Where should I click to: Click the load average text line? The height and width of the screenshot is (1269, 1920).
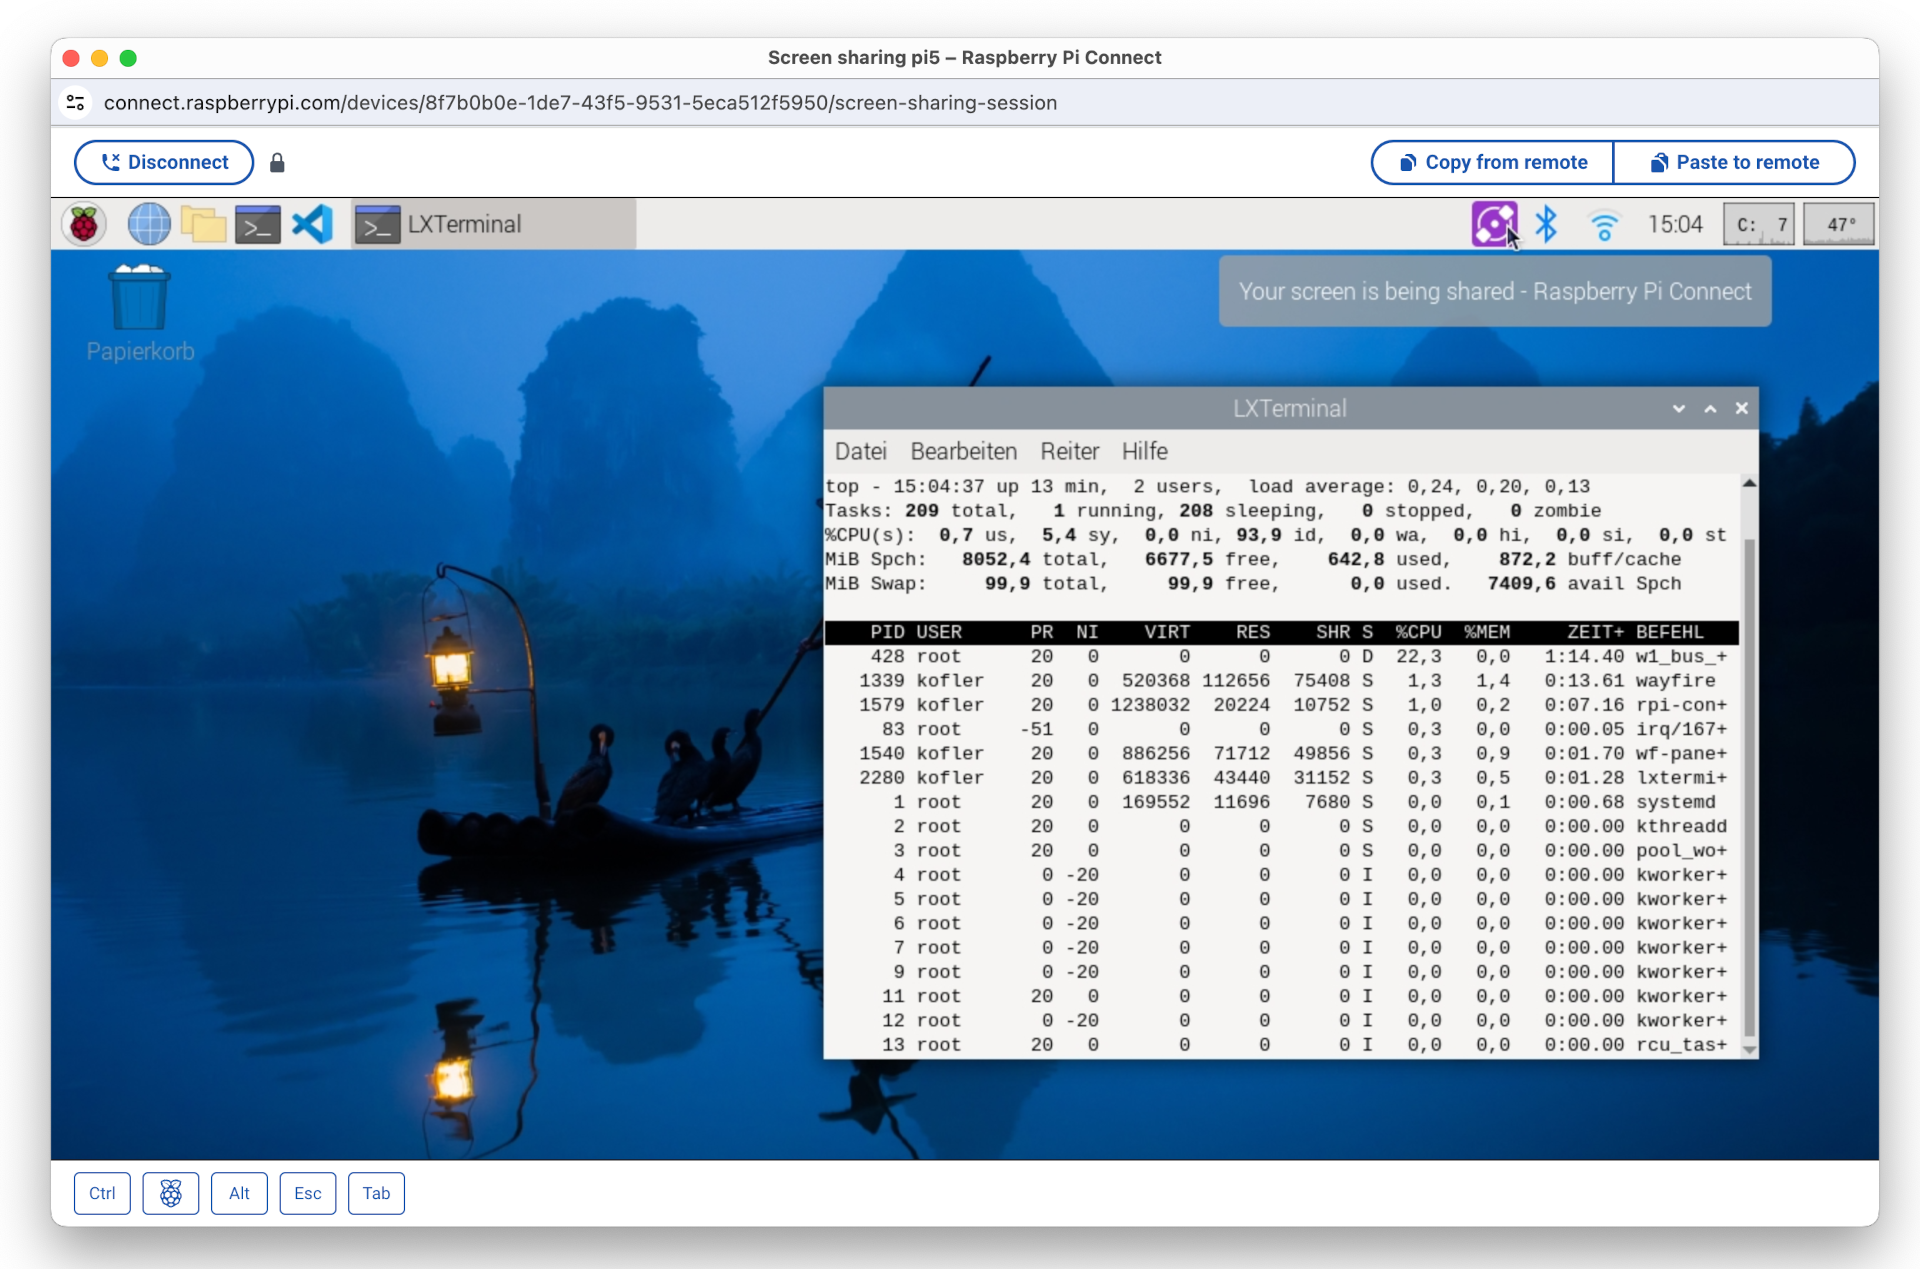click(1207, 486)
